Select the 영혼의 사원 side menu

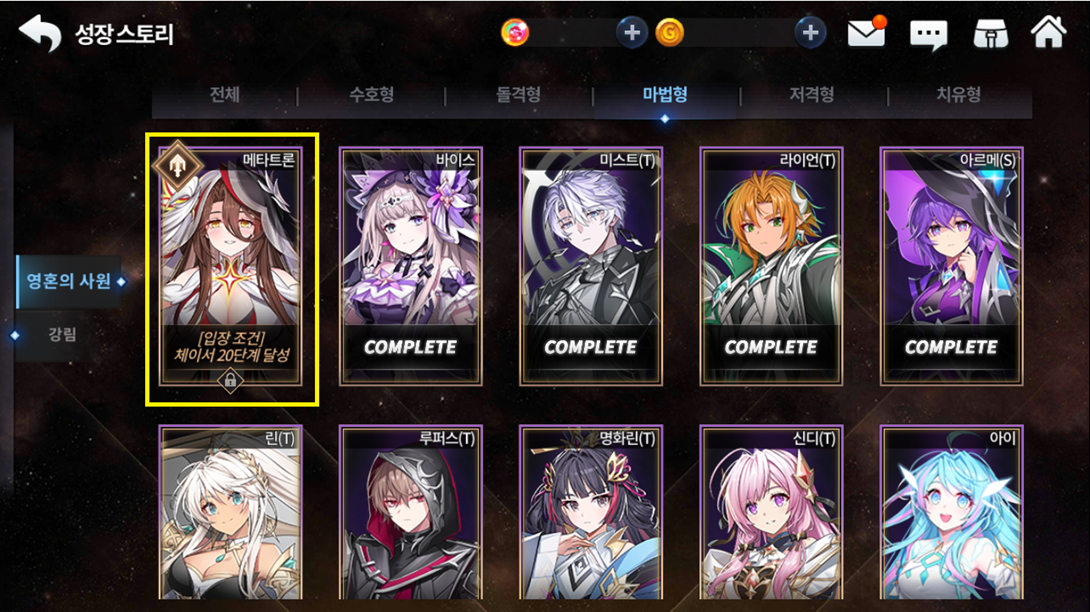(69, 282)
